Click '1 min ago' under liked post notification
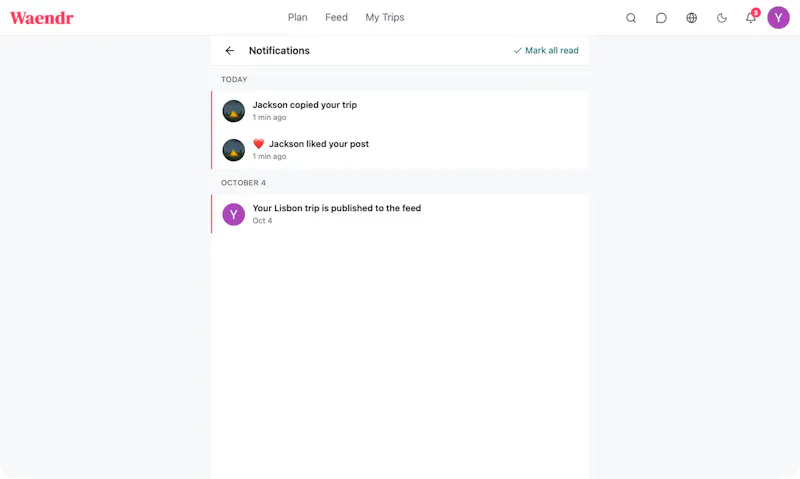Image resolution: width=800 pixels, height=479 pixels. tap(269, 156)
